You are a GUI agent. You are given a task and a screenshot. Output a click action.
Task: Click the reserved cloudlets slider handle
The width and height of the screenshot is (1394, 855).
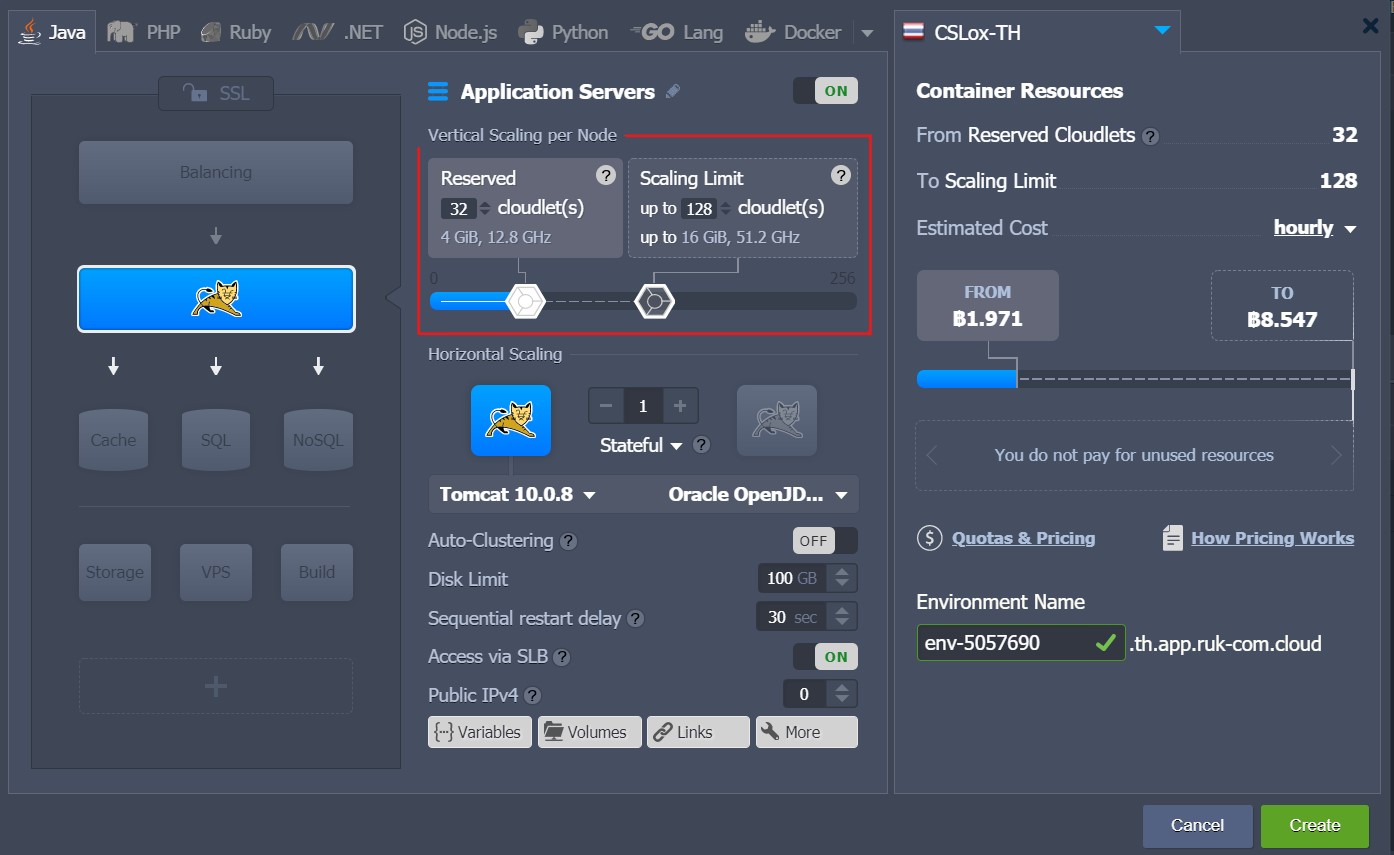pyautogui.click(x=524, y=300)
